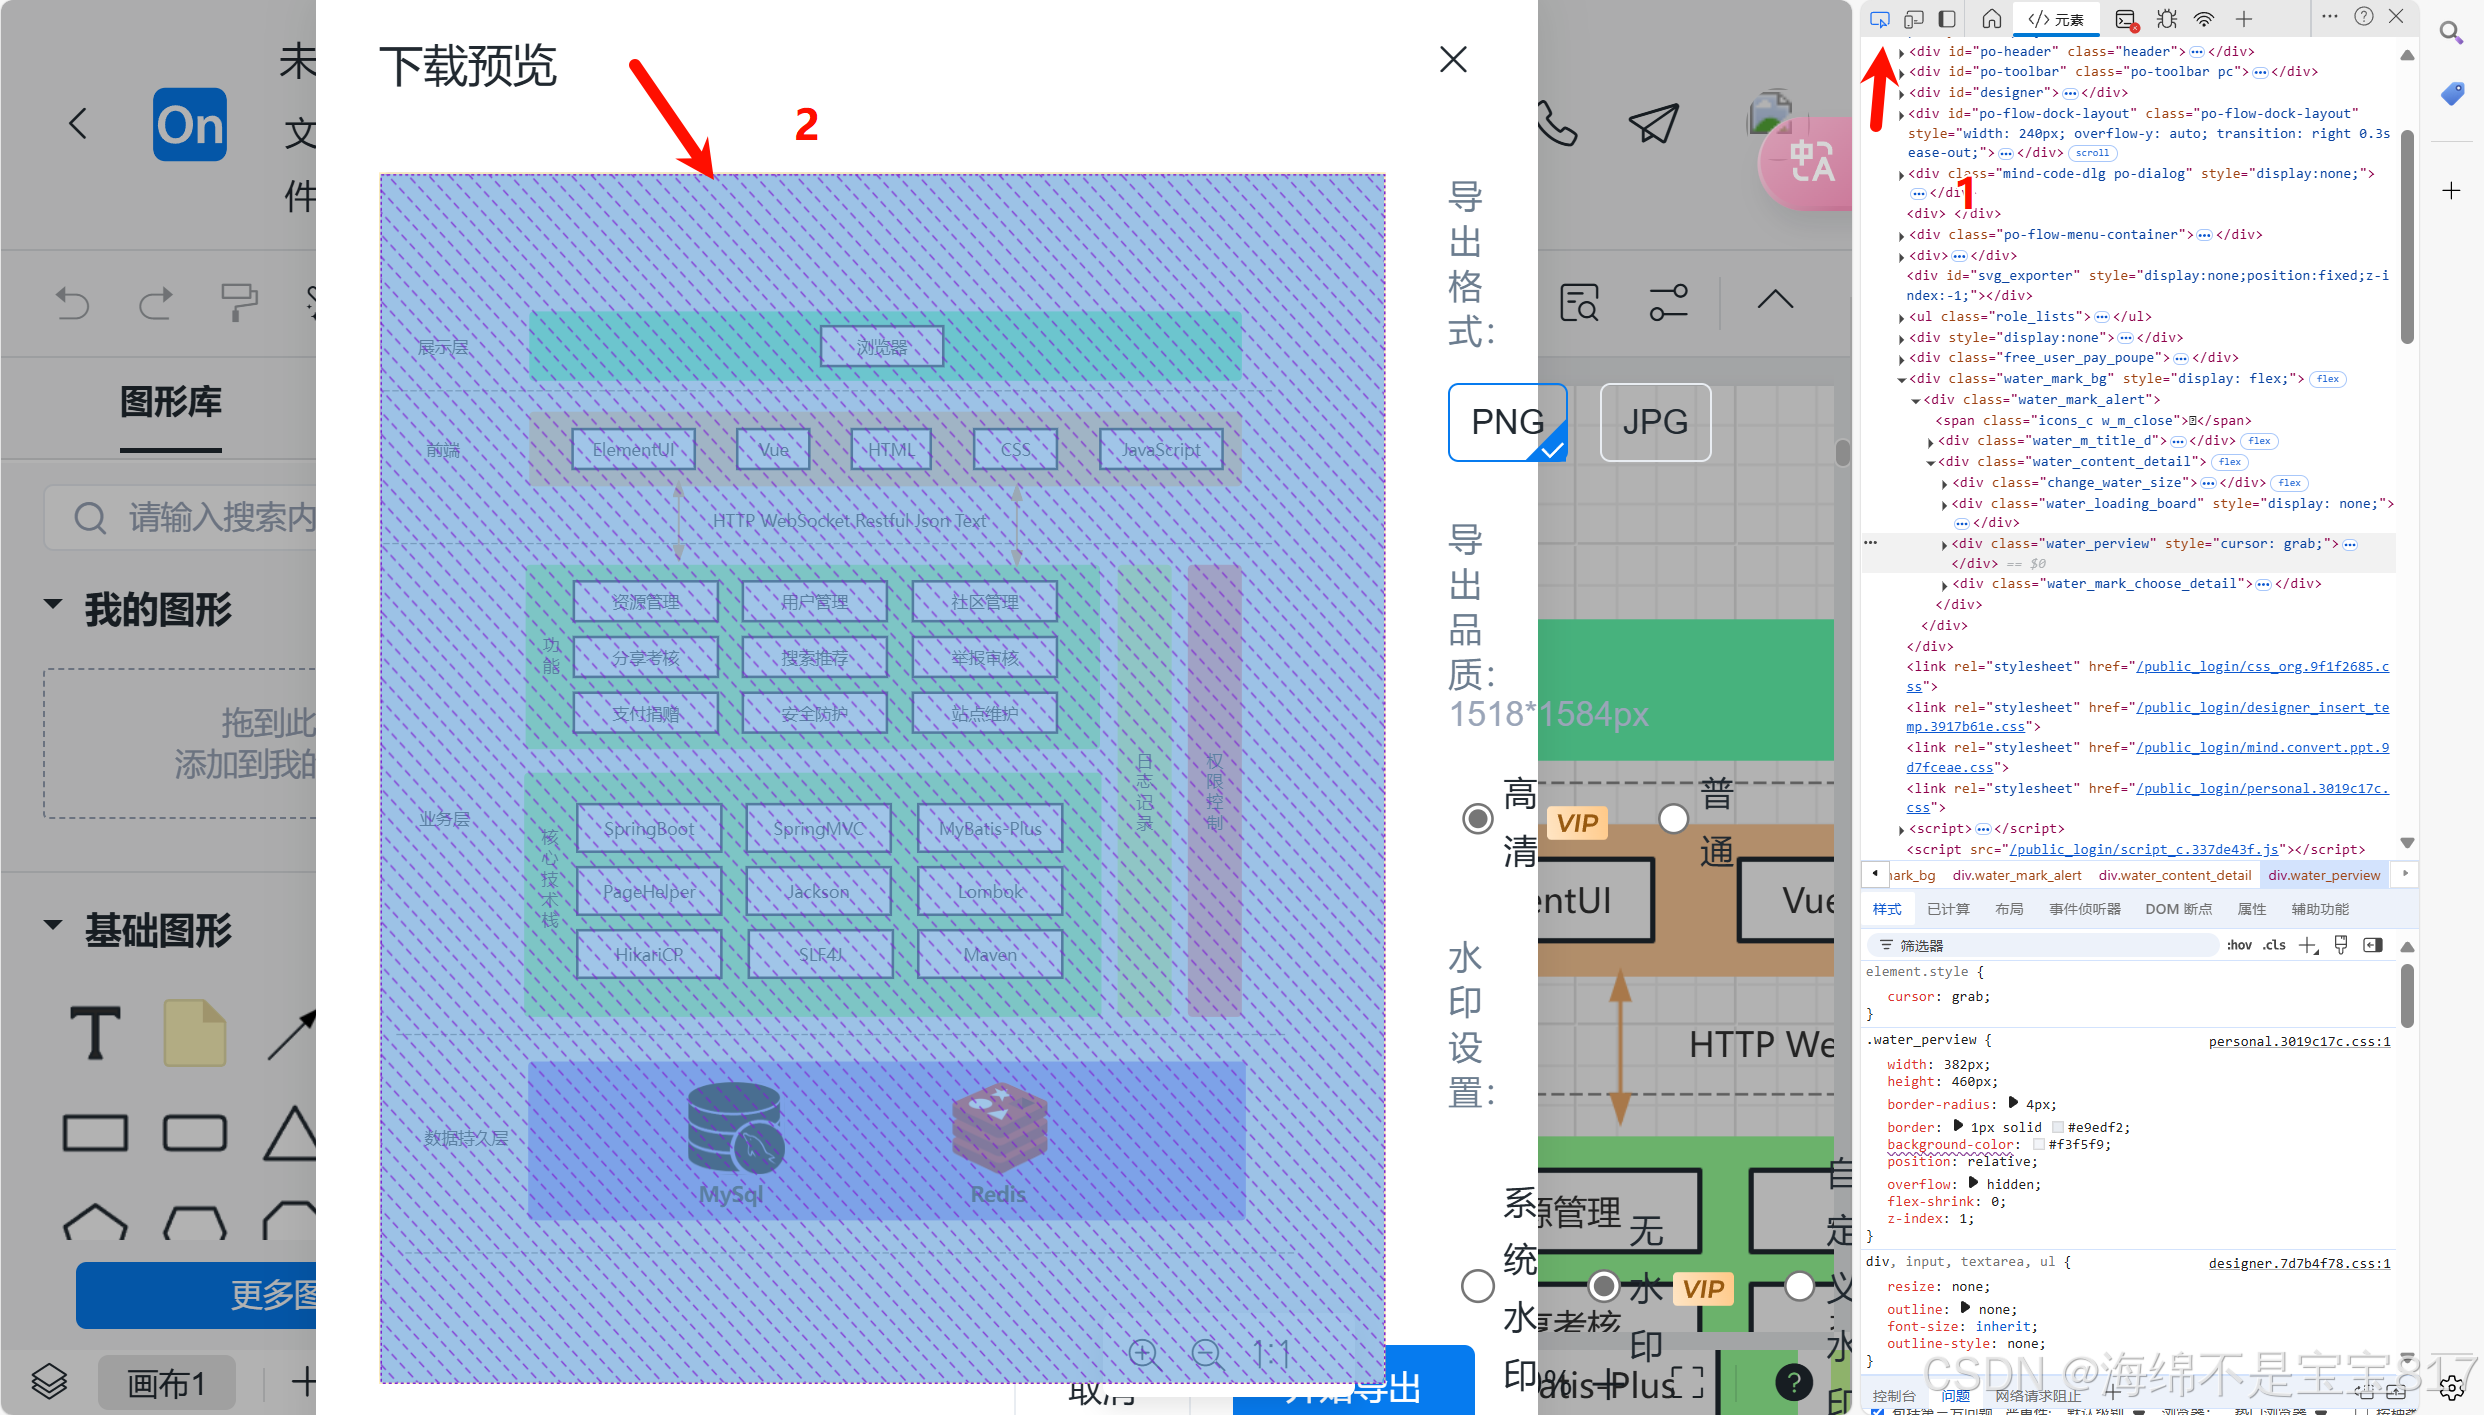Click the zoom-in magnifier on the preview
The image size is (2484, 1415).
coord(1143,1354)
